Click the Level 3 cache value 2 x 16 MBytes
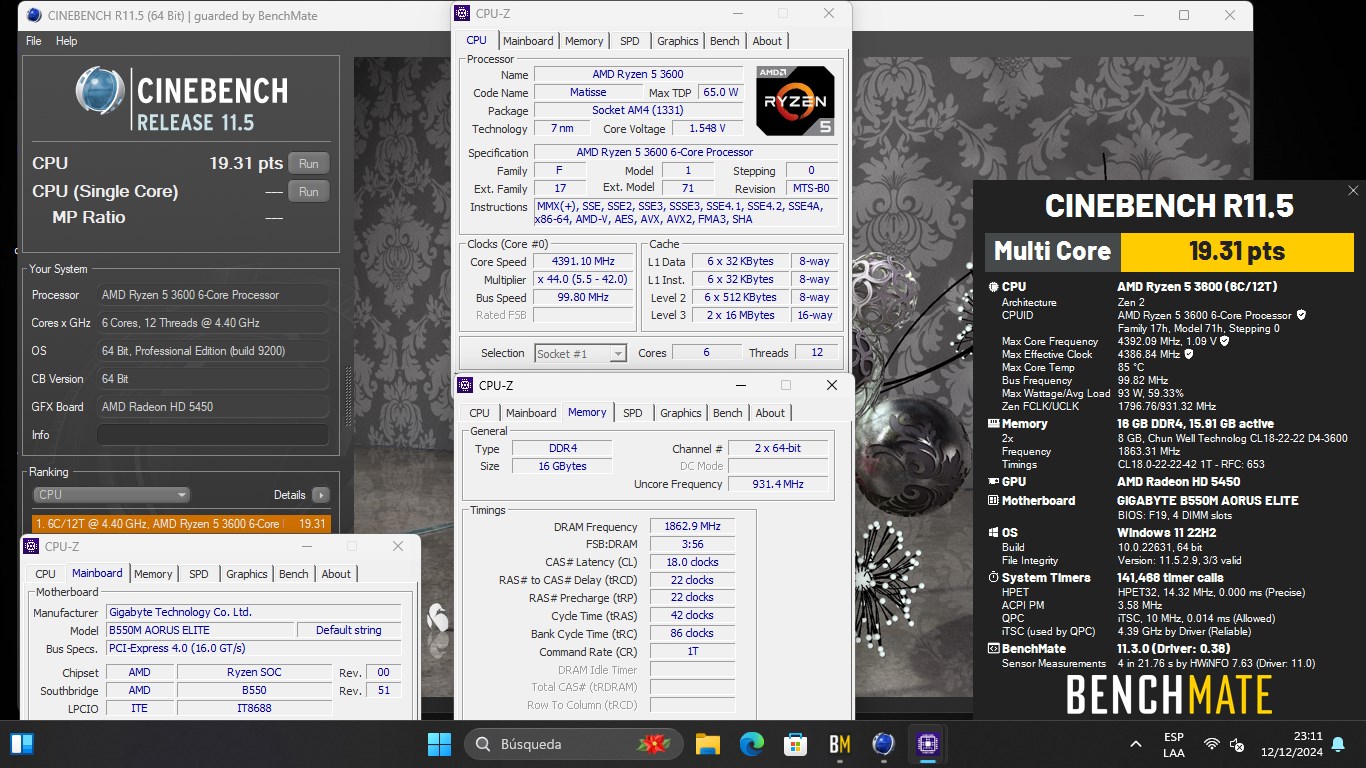1366x768 pixels. tap(741, 315)
